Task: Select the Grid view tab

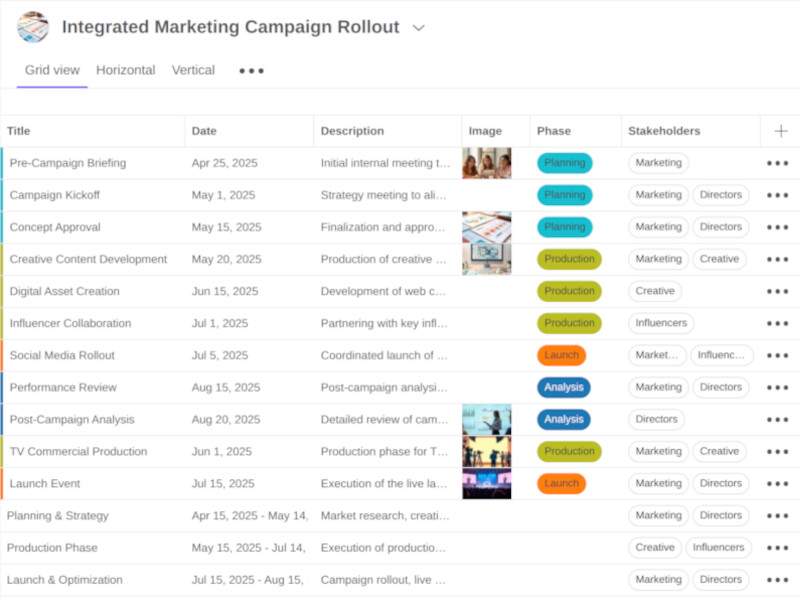Action: [52, 70]
